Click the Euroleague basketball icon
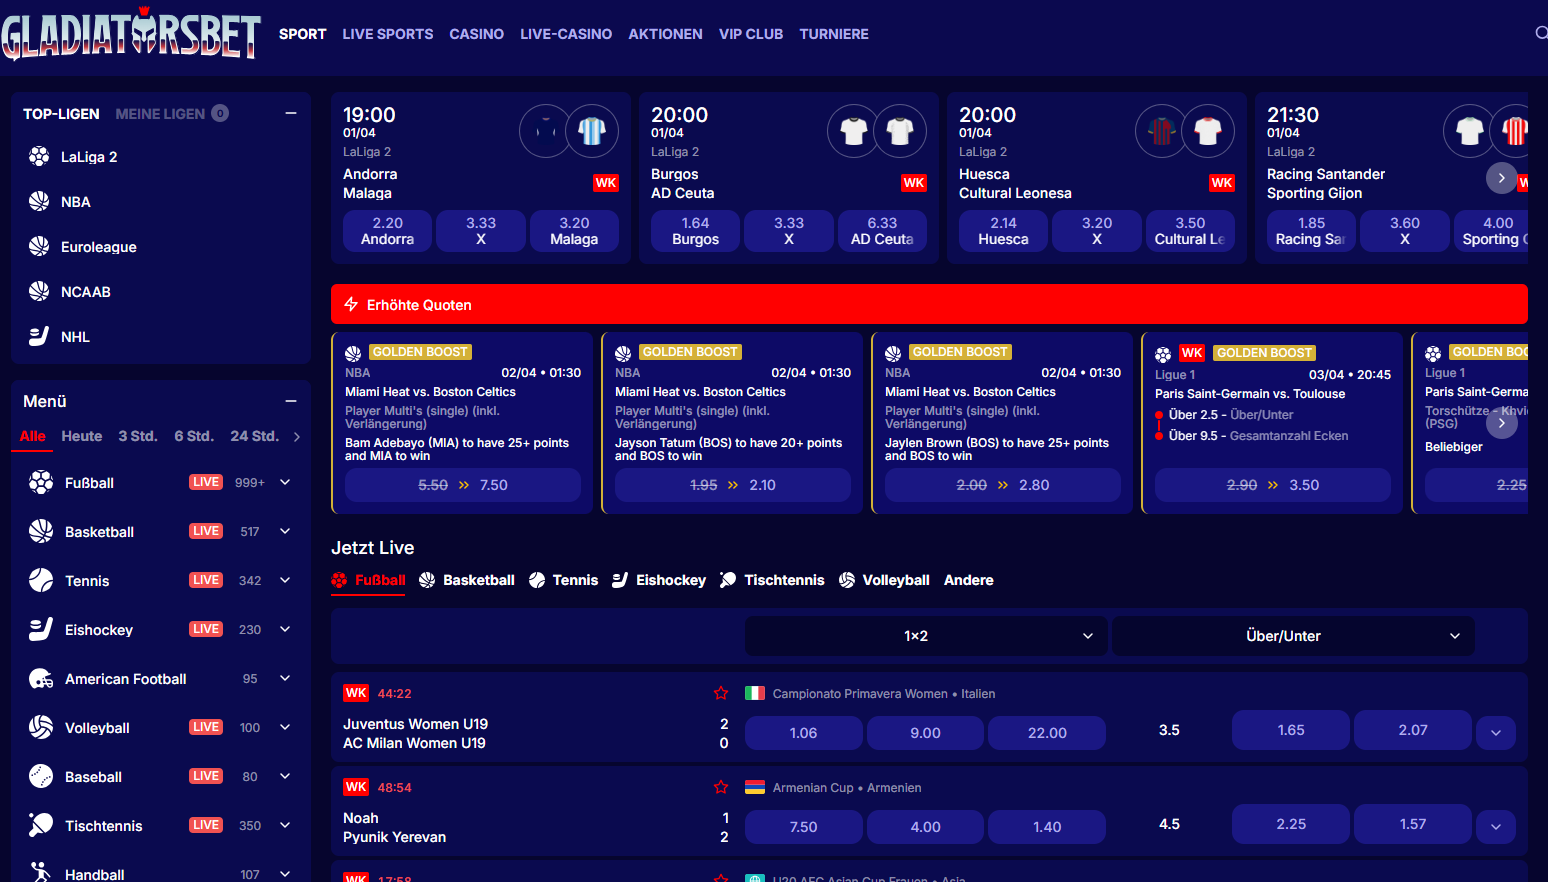Image resolution: width=1548 pixels, height=882 pixels. pos(39,247)
